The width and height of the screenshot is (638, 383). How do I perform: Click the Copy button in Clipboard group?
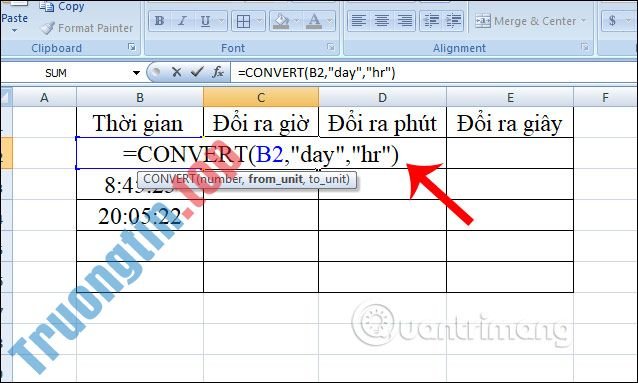point(62,6)
